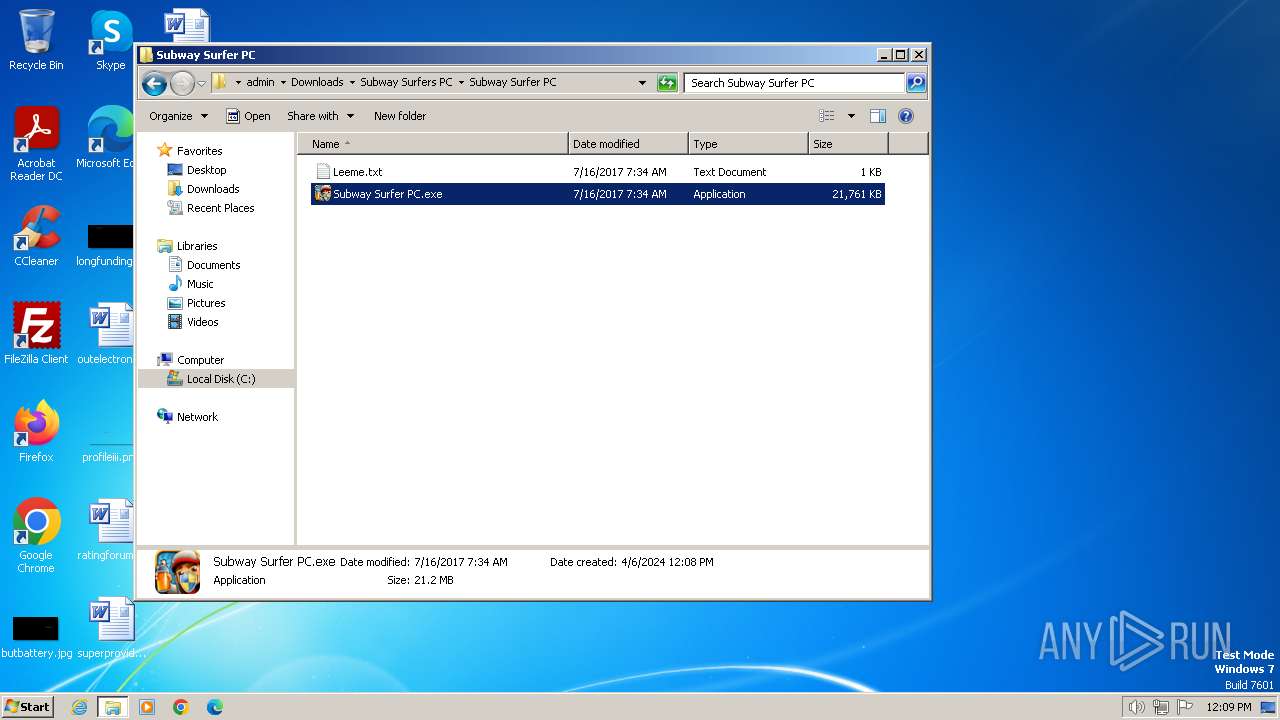Image resolution: width=1280 pixels, height=720 pixels.
Task: Select the Subway Surfer PC.exe file
Action: (387, 194)
